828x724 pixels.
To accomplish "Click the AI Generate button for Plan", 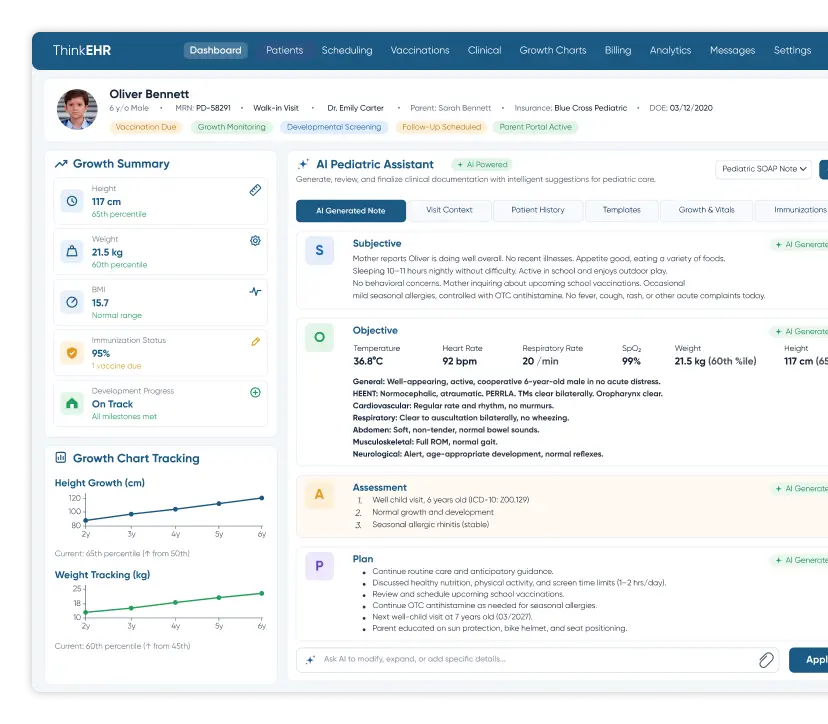I will 798,560.
